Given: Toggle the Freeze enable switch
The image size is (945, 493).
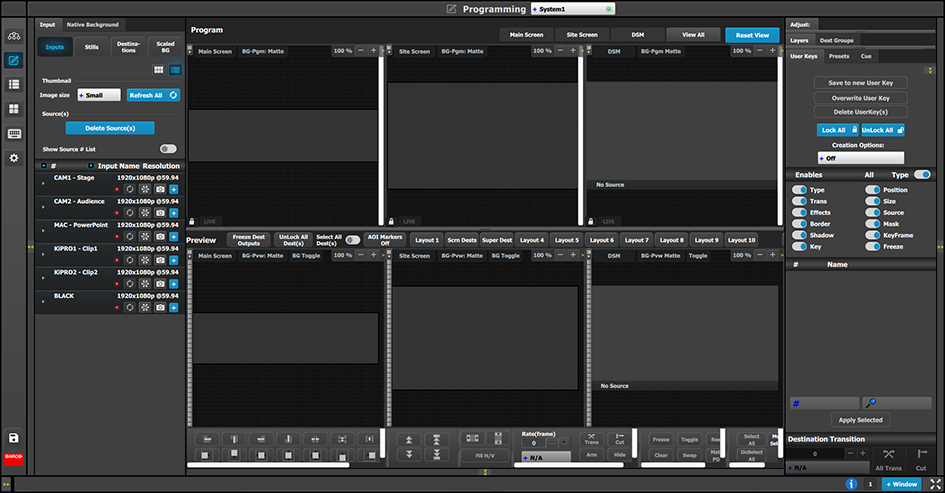Looking at the screenshot, I should pyautogui.click(x=873, y=246).
